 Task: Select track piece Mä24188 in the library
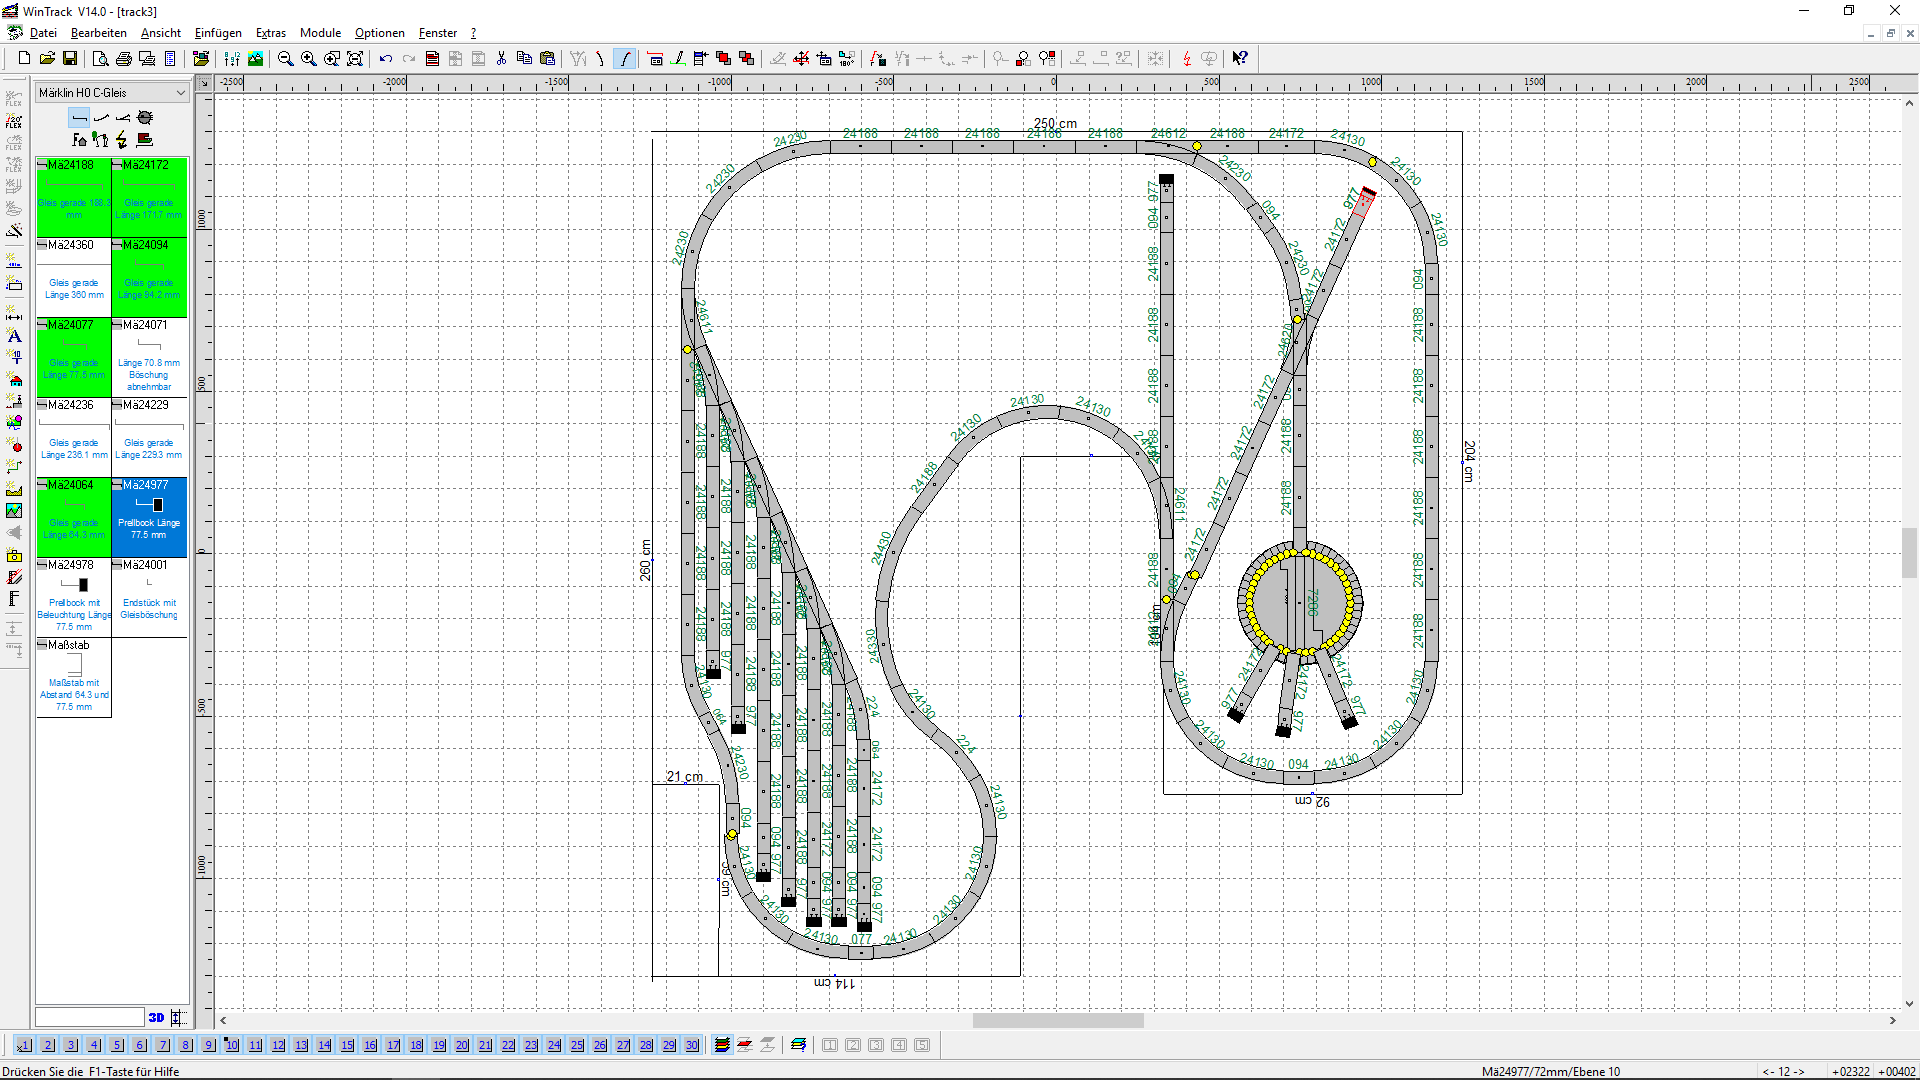[x=74, y=197]
